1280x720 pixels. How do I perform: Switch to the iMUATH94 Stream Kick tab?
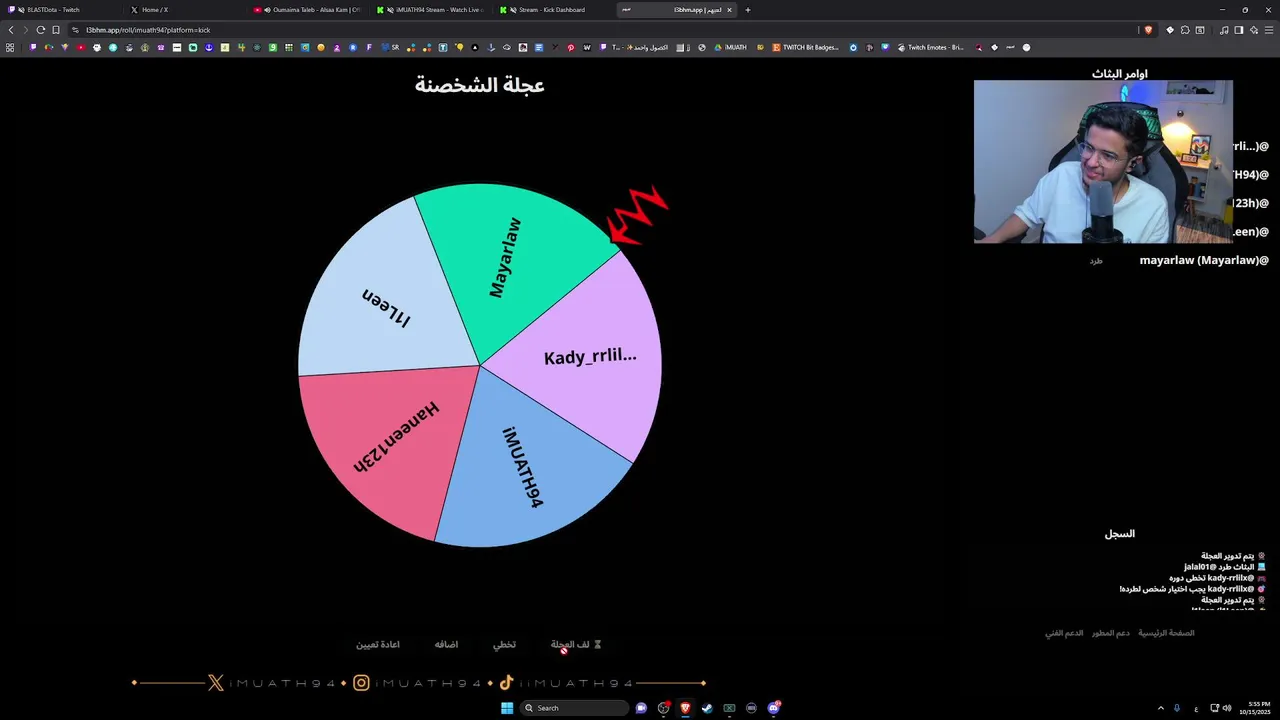point(430,10)
